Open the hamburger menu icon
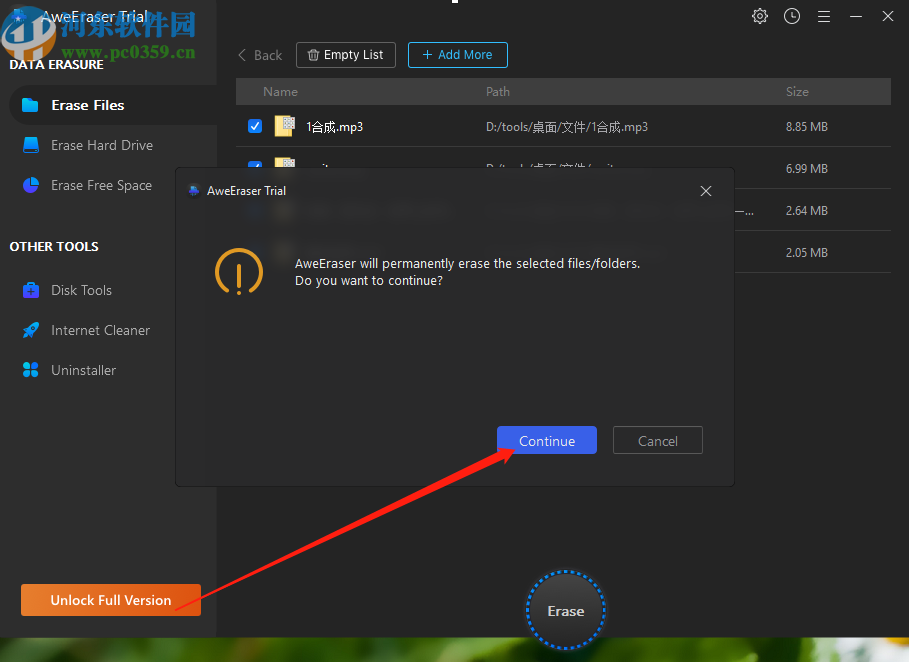The width and height of the screenshot is (909, 662). 824,16
